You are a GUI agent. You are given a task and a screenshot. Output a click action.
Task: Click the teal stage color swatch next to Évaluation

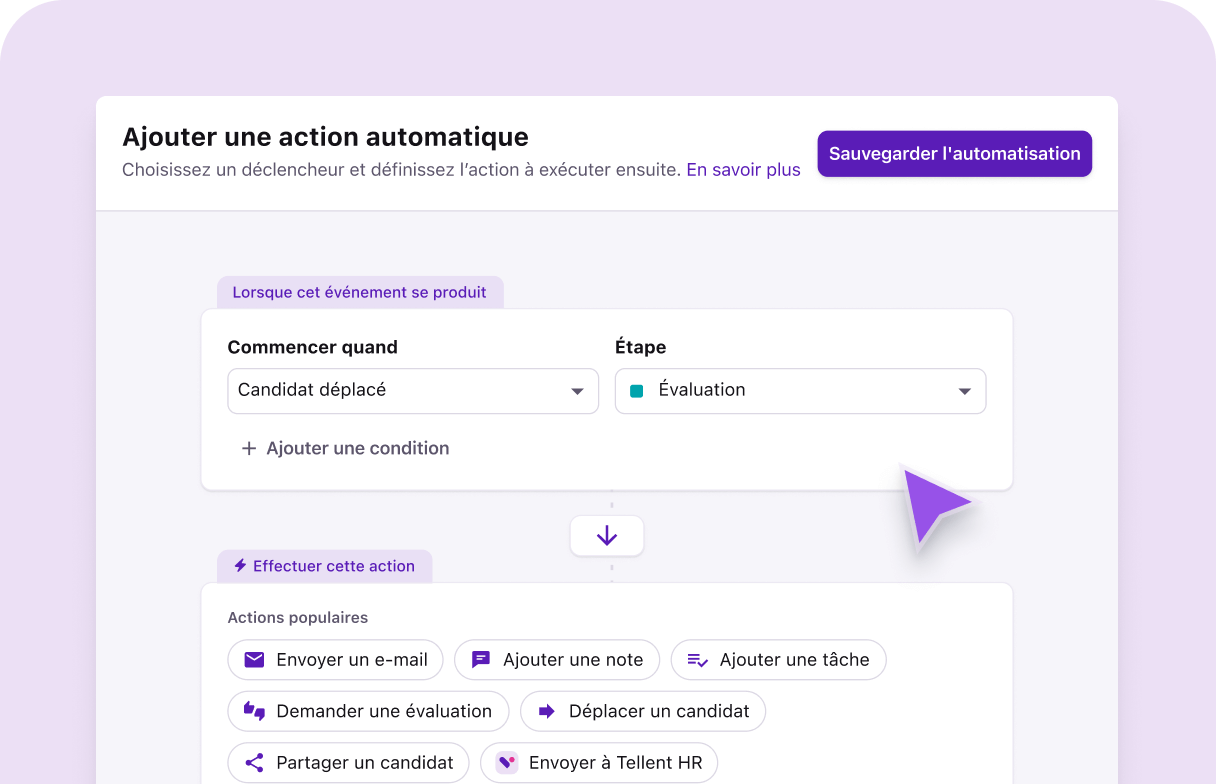pos(635,390)
